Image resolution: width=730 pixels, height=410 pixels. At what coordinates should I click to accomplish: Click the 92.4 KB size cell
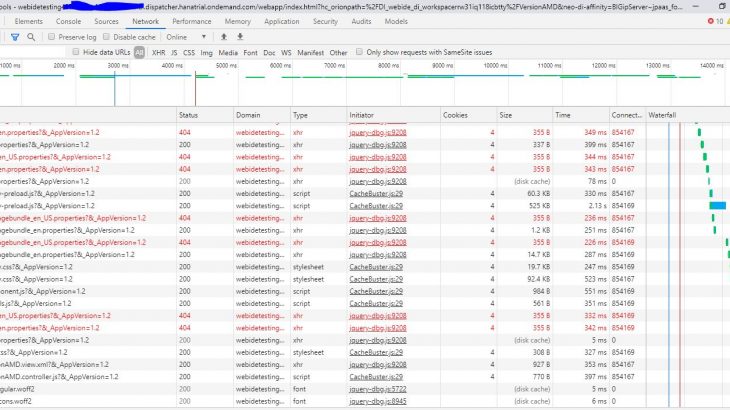tap(539, 279)
